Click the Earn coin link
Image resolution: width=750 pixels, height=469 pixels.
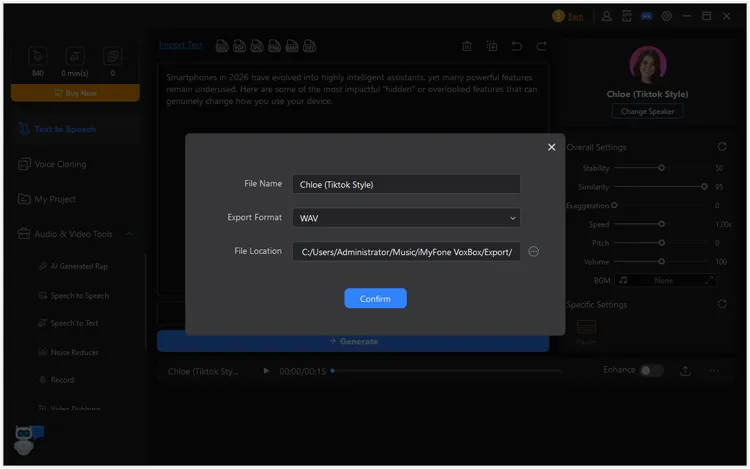coord(567,16)
